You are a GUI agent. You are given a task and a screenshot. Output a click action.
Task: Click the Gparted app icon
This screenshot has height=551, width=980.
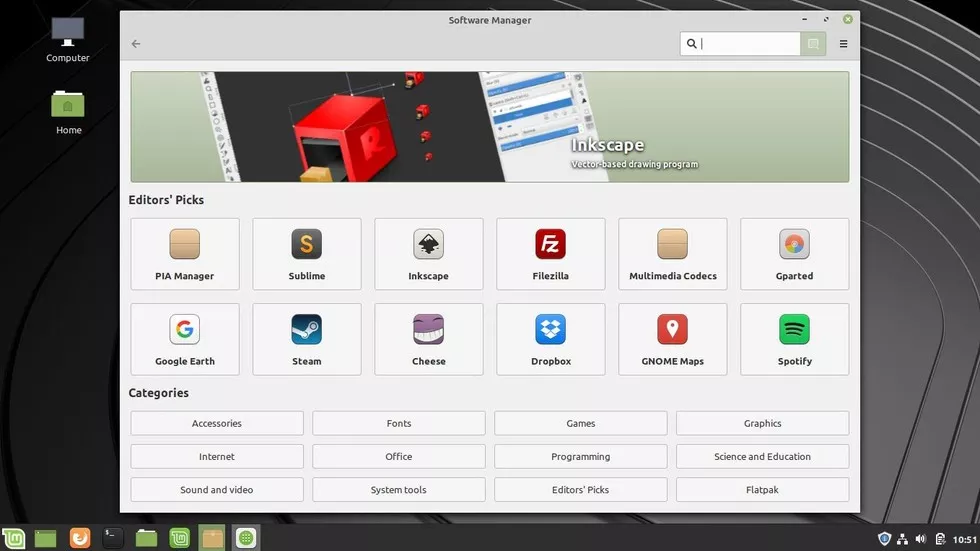tap(794, 245)
